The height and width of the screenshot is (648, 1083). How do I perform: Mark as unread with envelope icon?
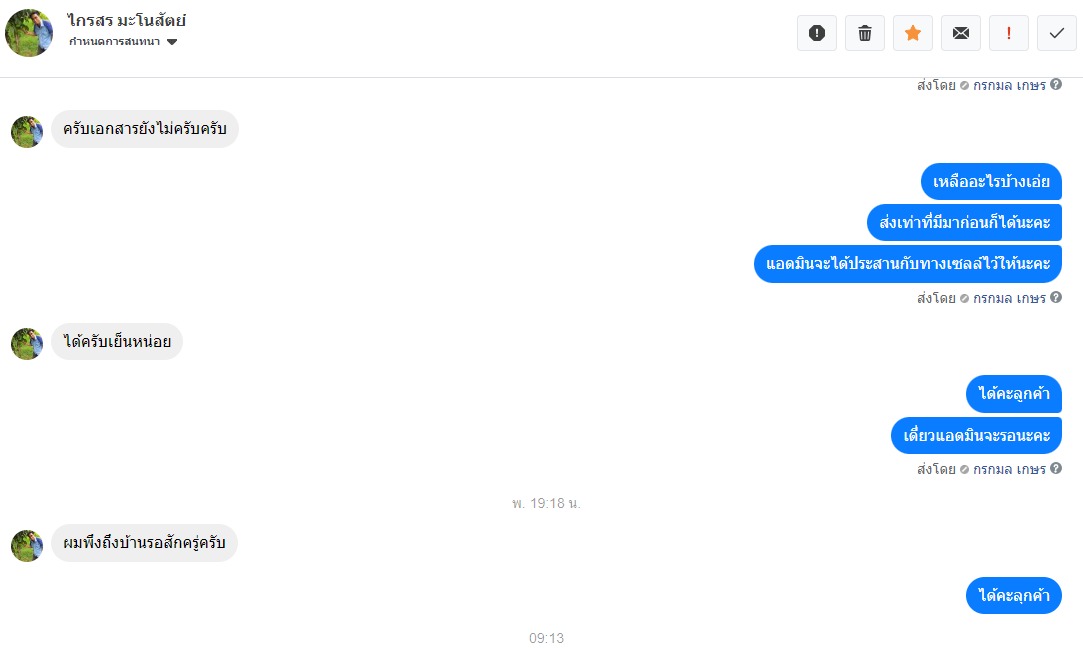pyautogui.click(x=961, y=33)
